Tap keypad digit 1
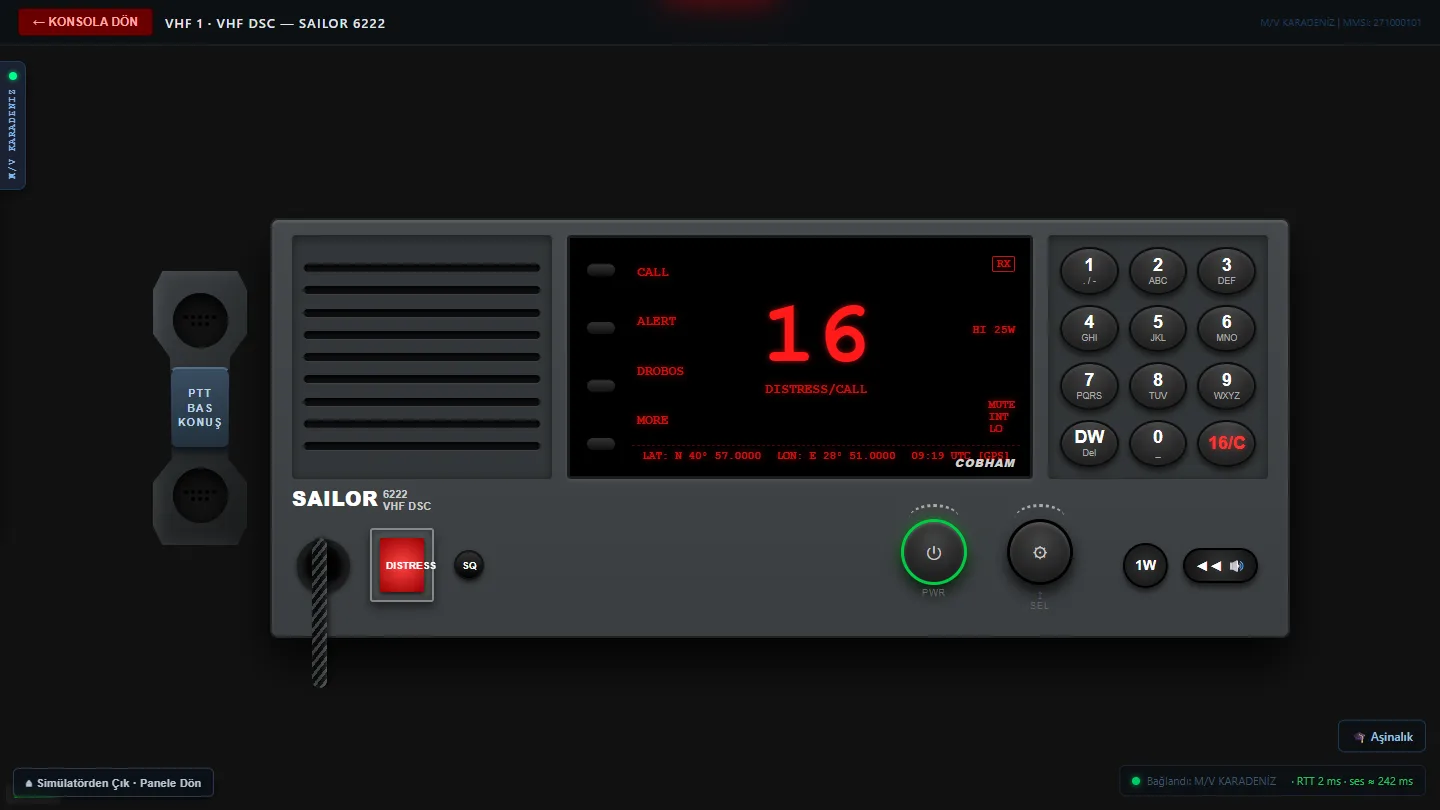This screenshot has height=810, width=1440. (x=1089, y=271)
